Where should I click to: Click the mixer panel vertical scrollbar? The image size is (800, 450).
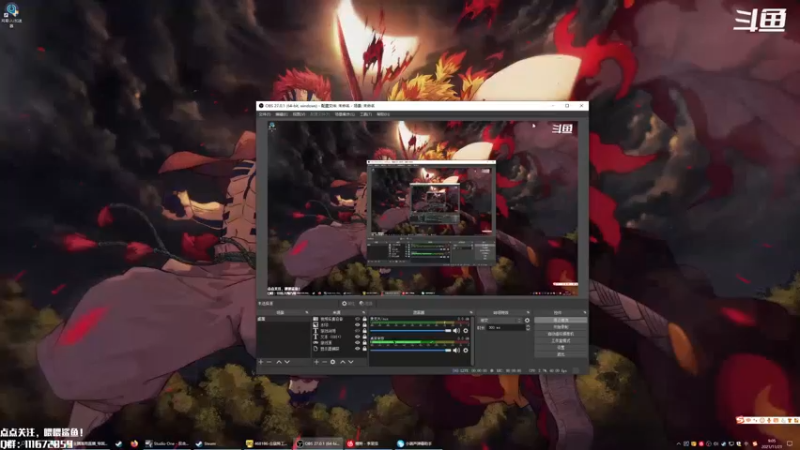[x=472, y=340]
